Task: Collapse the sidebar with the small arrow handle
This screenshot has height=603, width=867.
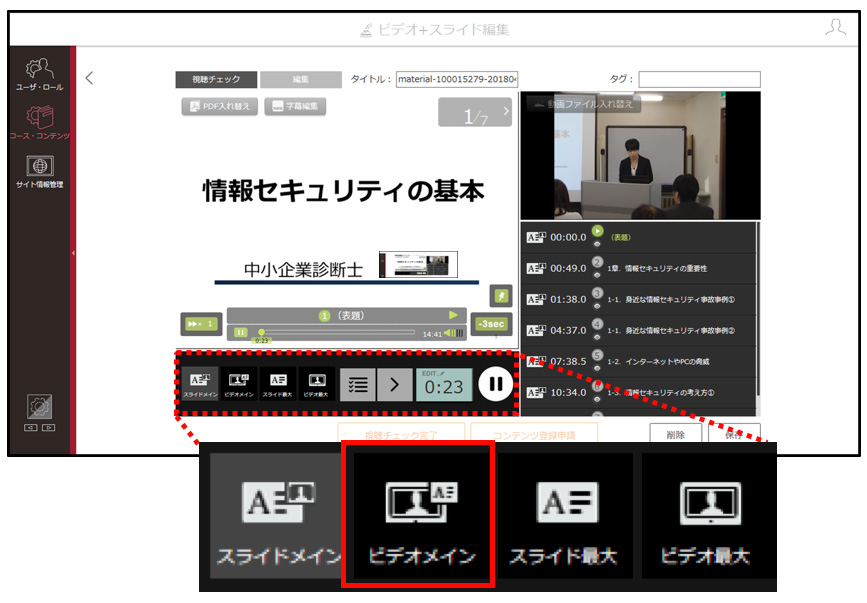Action: [73, 253]
